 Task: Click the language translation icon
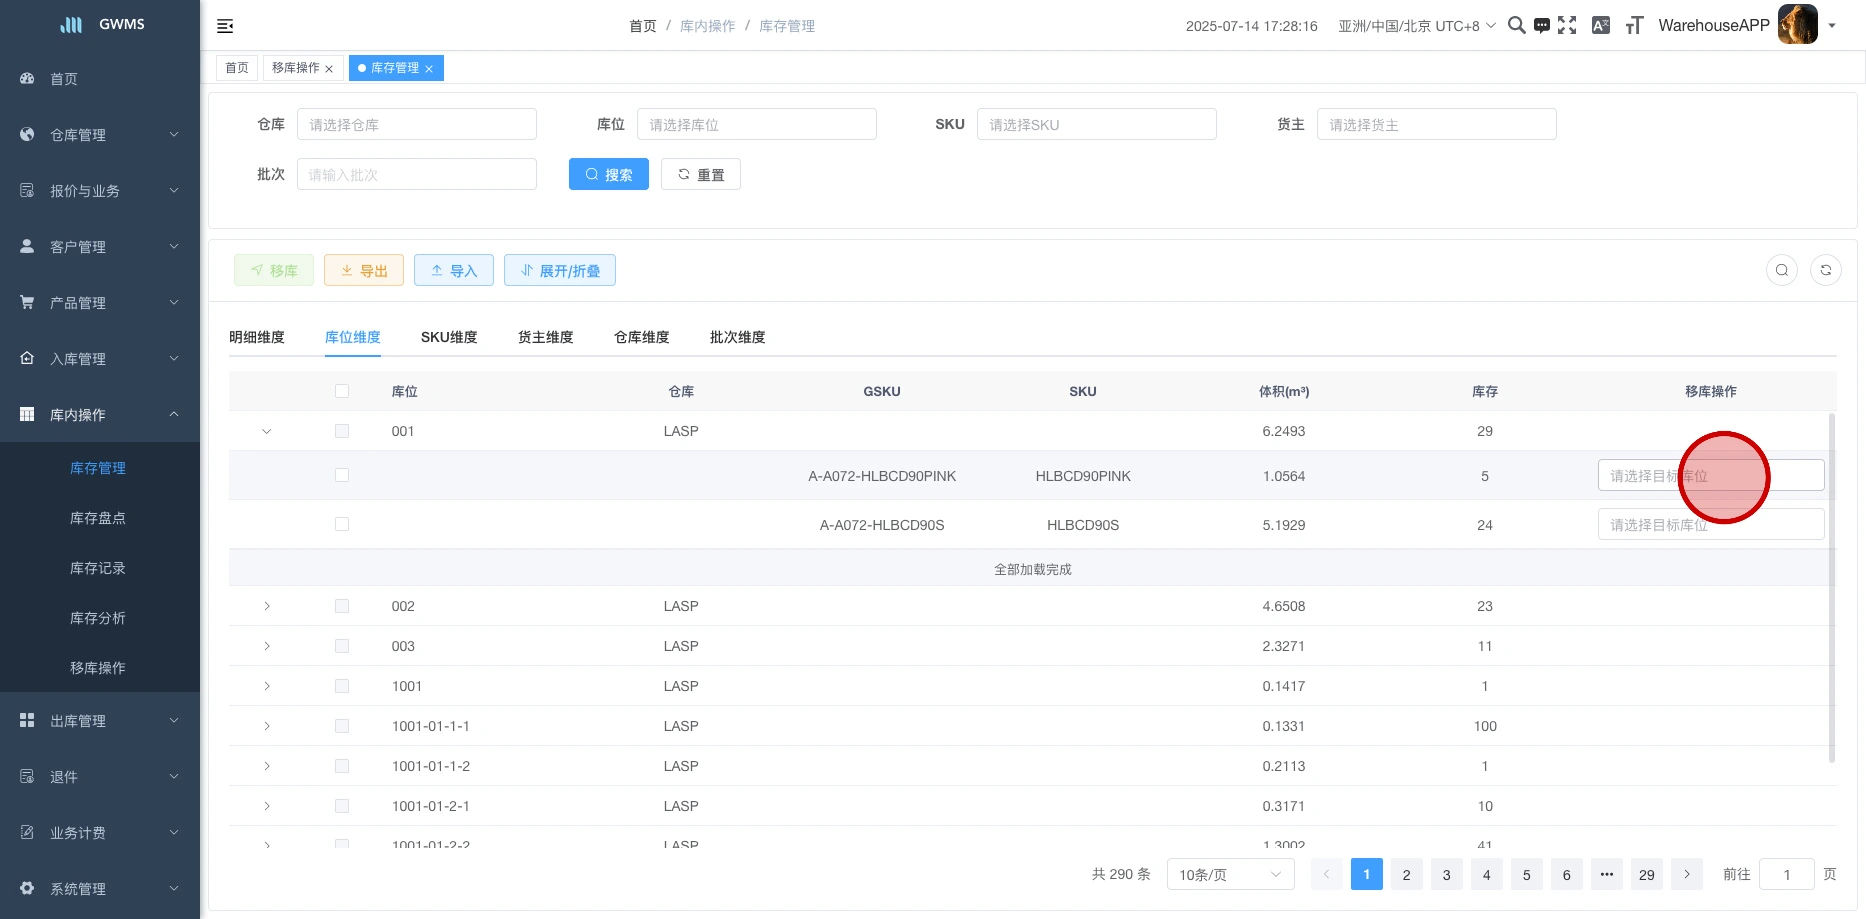click(1601, 26)
